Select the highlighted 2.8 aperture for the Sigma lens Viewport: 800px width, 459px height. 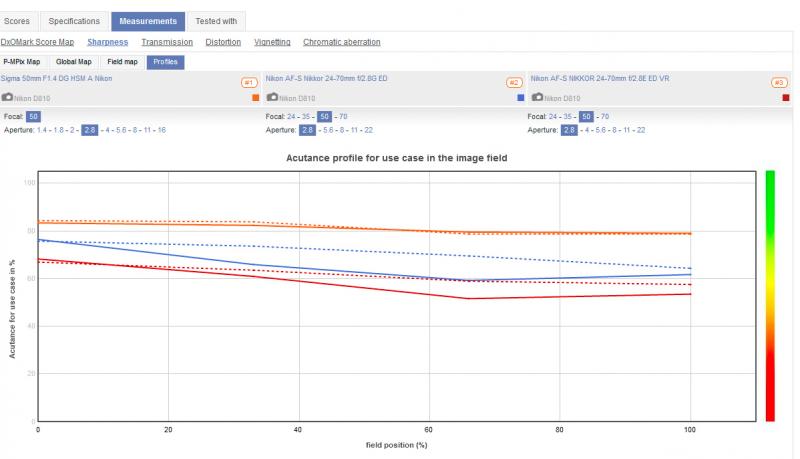tap(89, 130)
